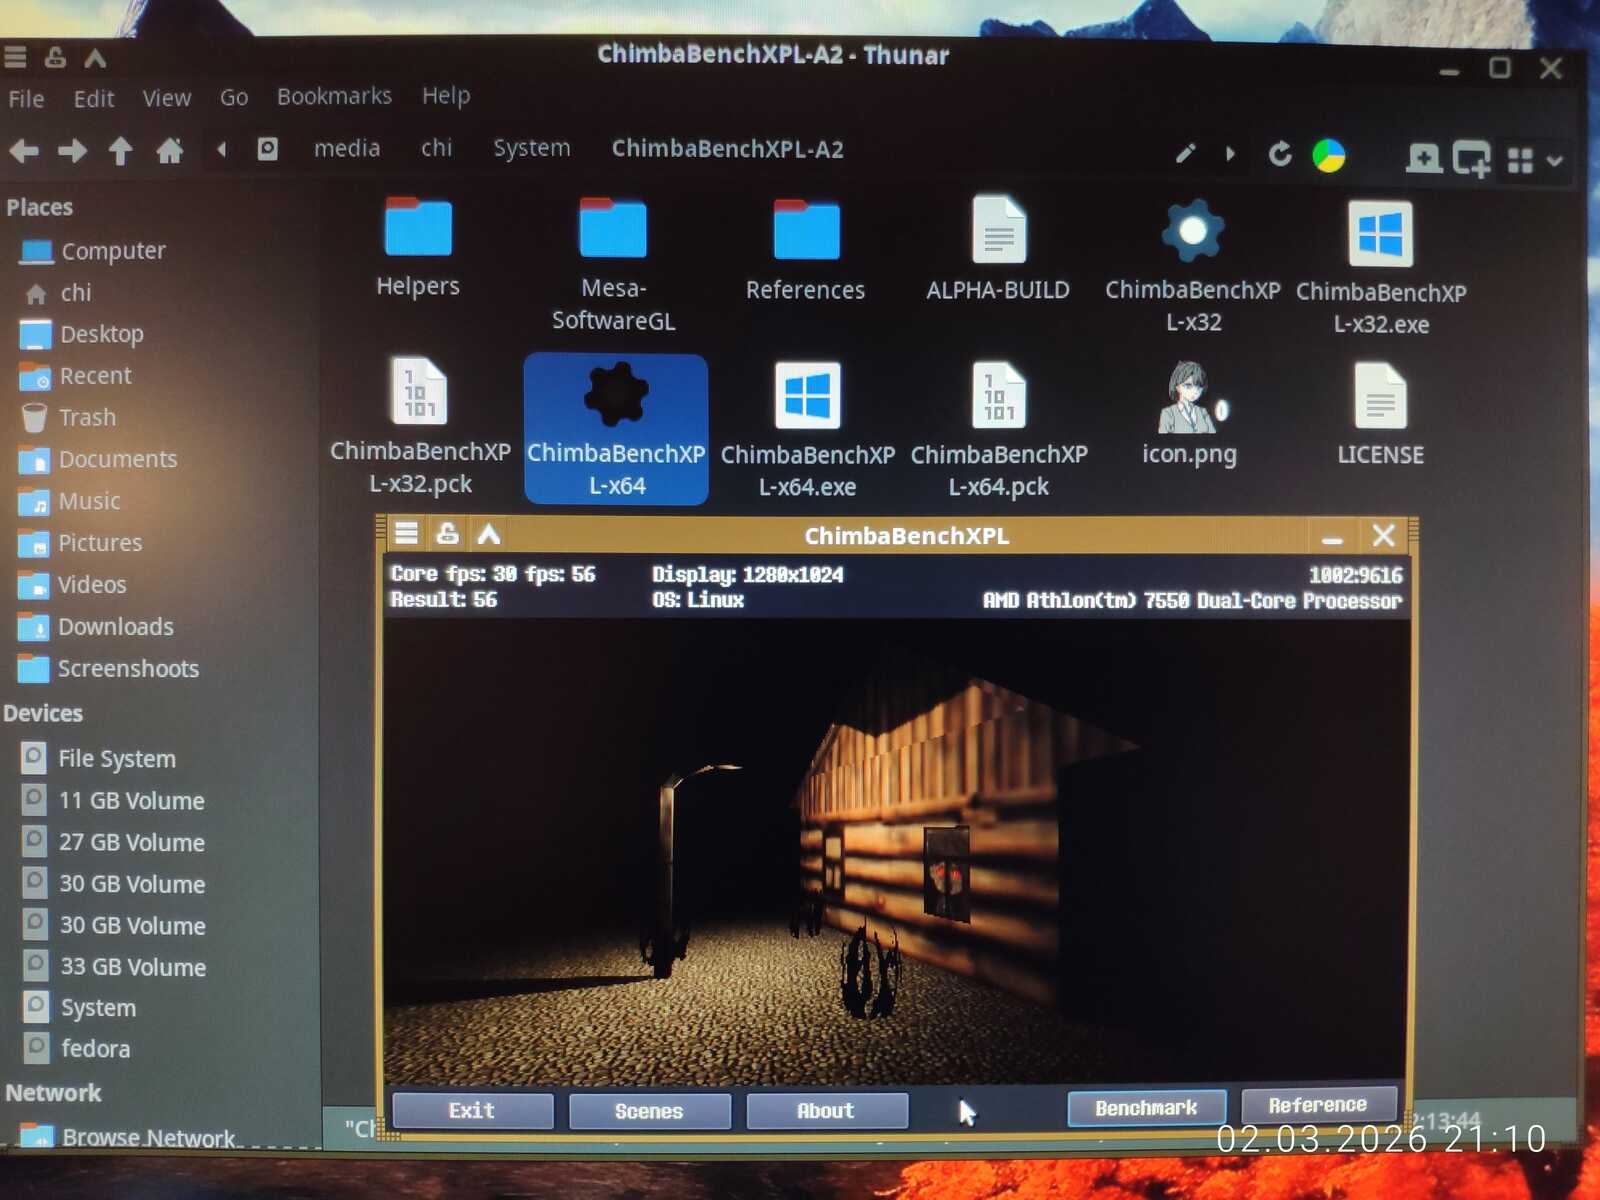Open Recent in the Places sidebar

pyautogui.click(x=76, y=376)
